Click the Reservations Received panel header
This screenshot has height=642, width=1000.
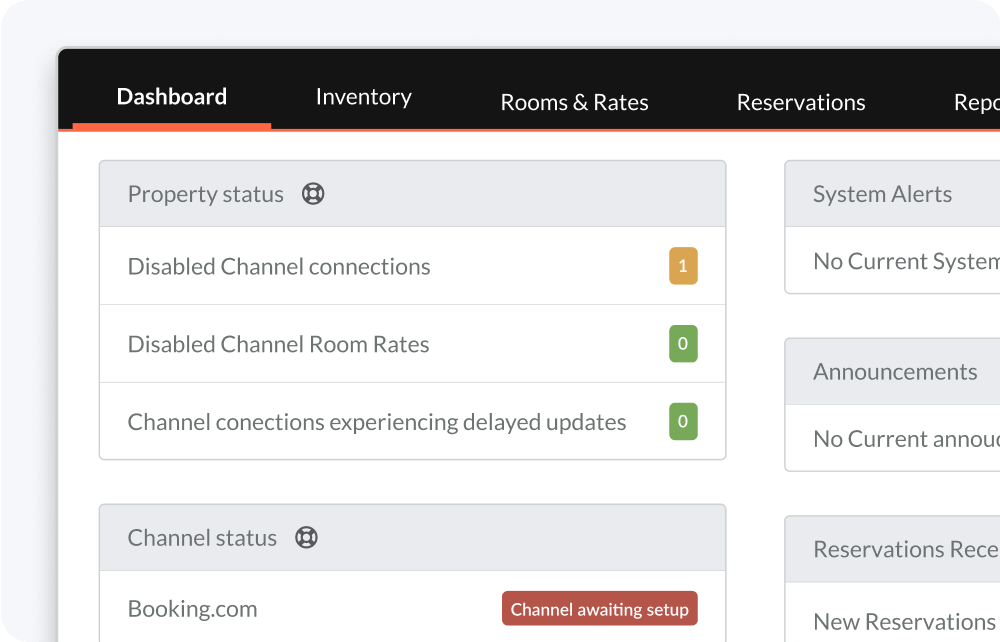click(x=893, y=549)
